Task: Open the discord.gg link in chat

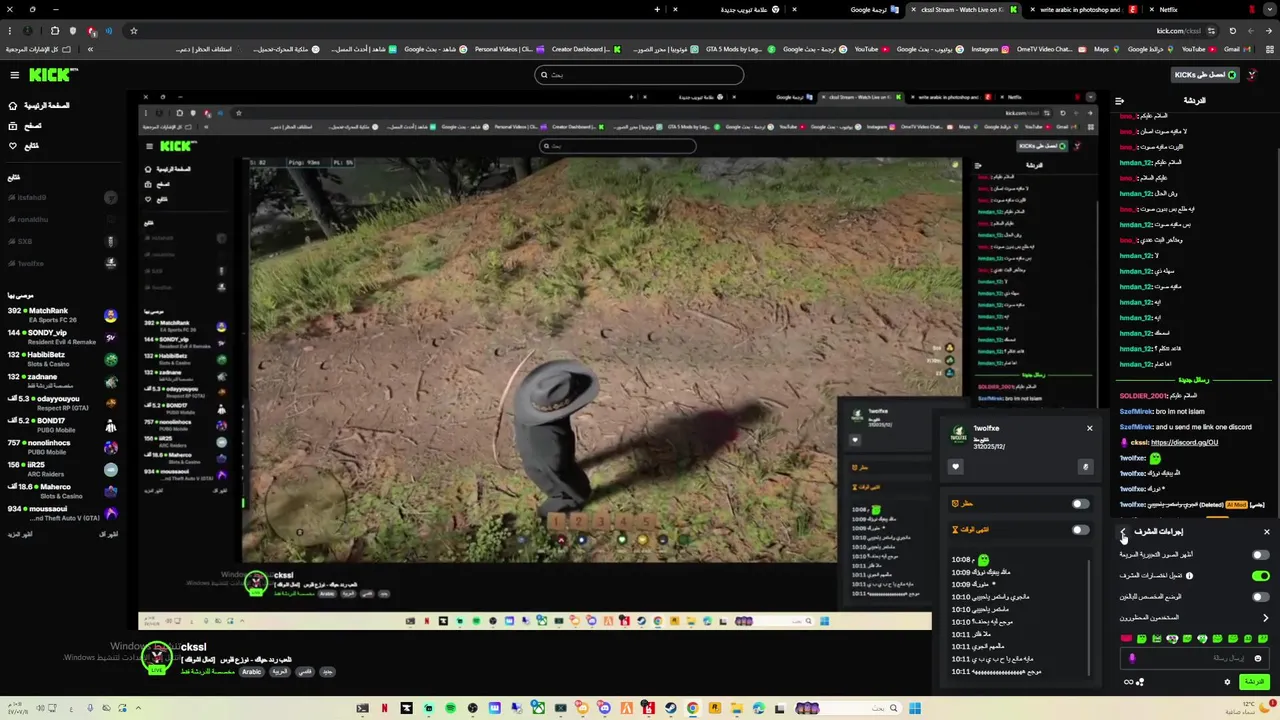Action: 1184,442
